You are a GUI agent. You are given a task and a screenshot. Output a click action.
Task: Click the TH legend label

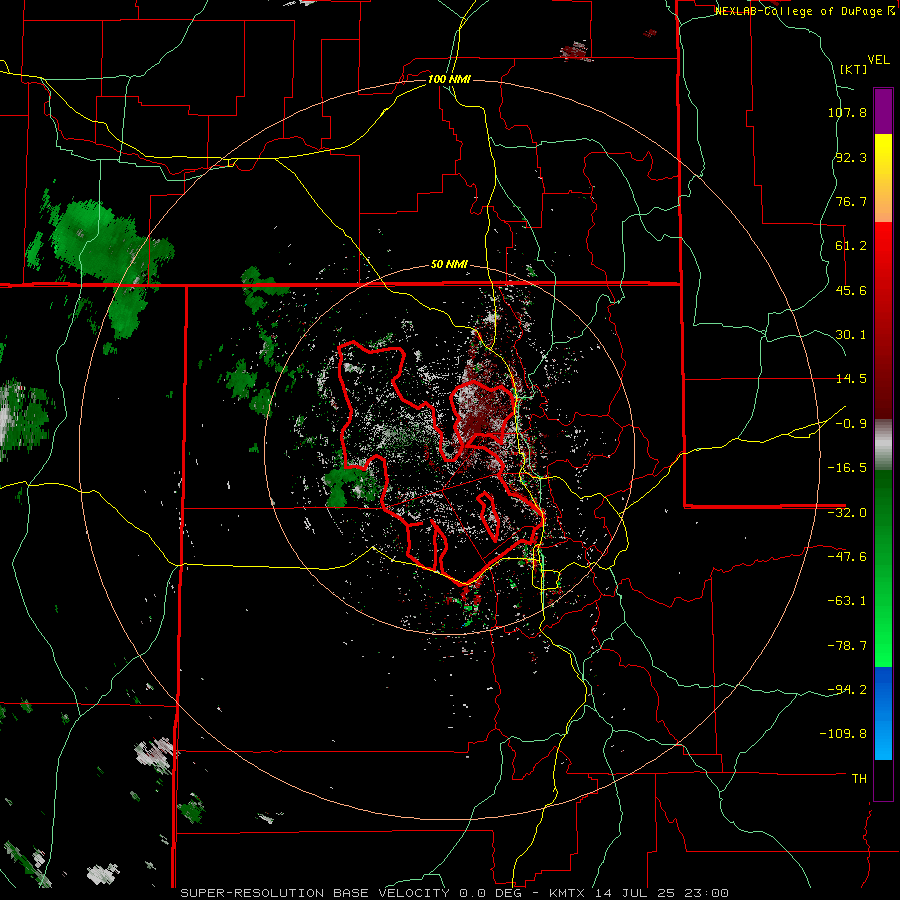(859, 779)
